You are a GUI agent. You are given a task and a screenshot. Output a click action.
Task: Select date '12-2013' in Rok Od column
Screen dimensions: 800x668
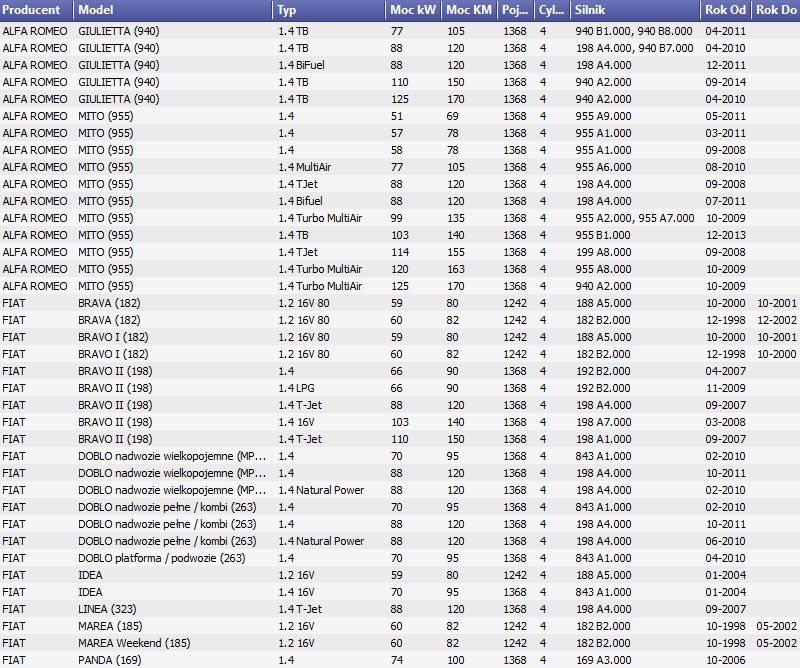(x=726, y=235)
